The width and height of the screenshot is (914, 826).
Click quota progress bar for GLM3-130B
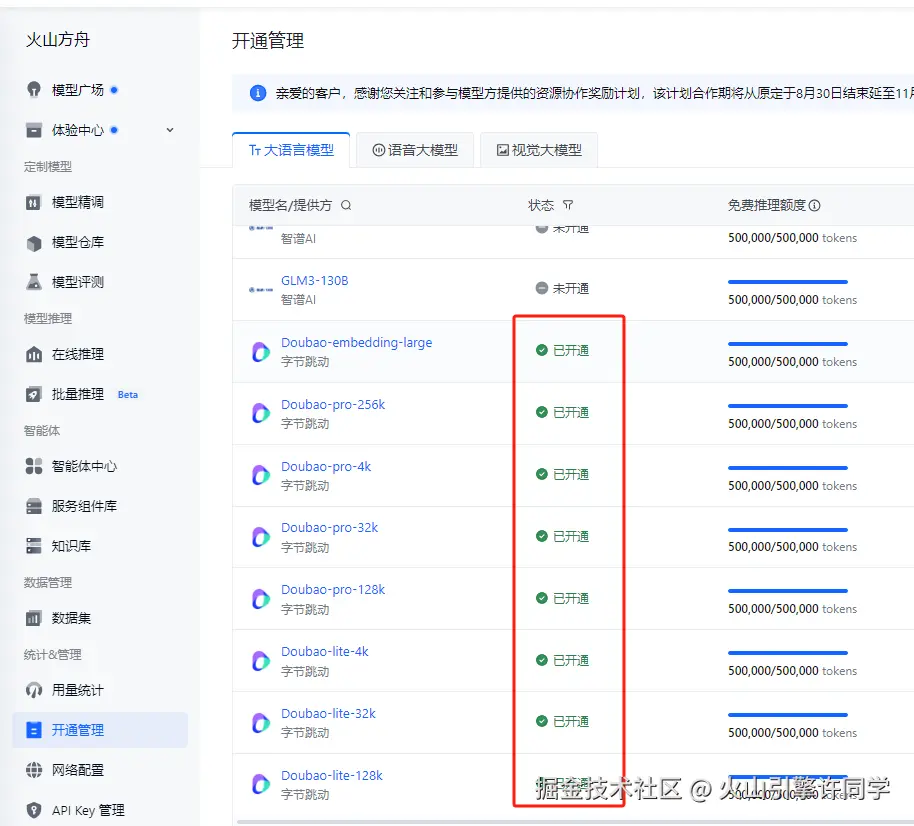tap(788, 282)
